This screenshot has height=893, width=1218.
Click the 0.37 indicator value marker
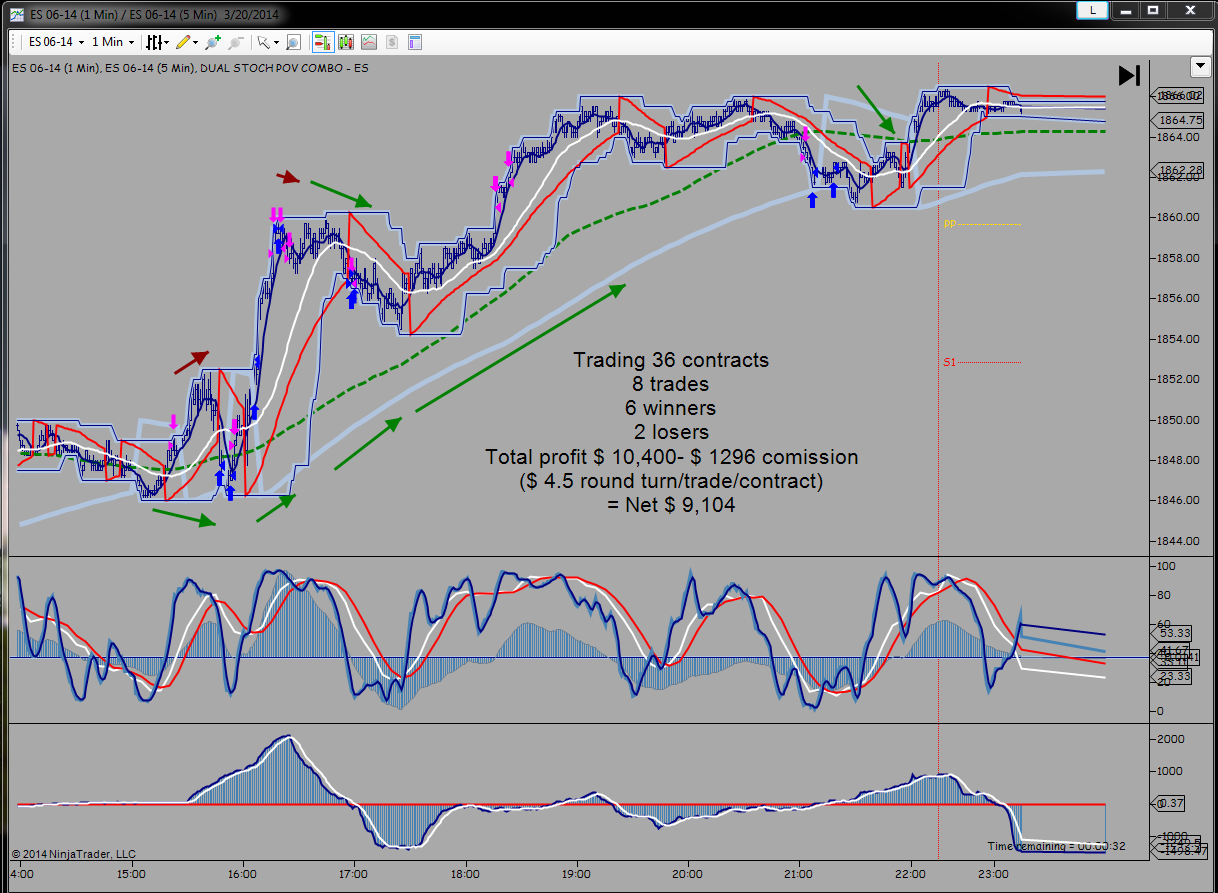pyautogui.click(x=1169, y=804)
